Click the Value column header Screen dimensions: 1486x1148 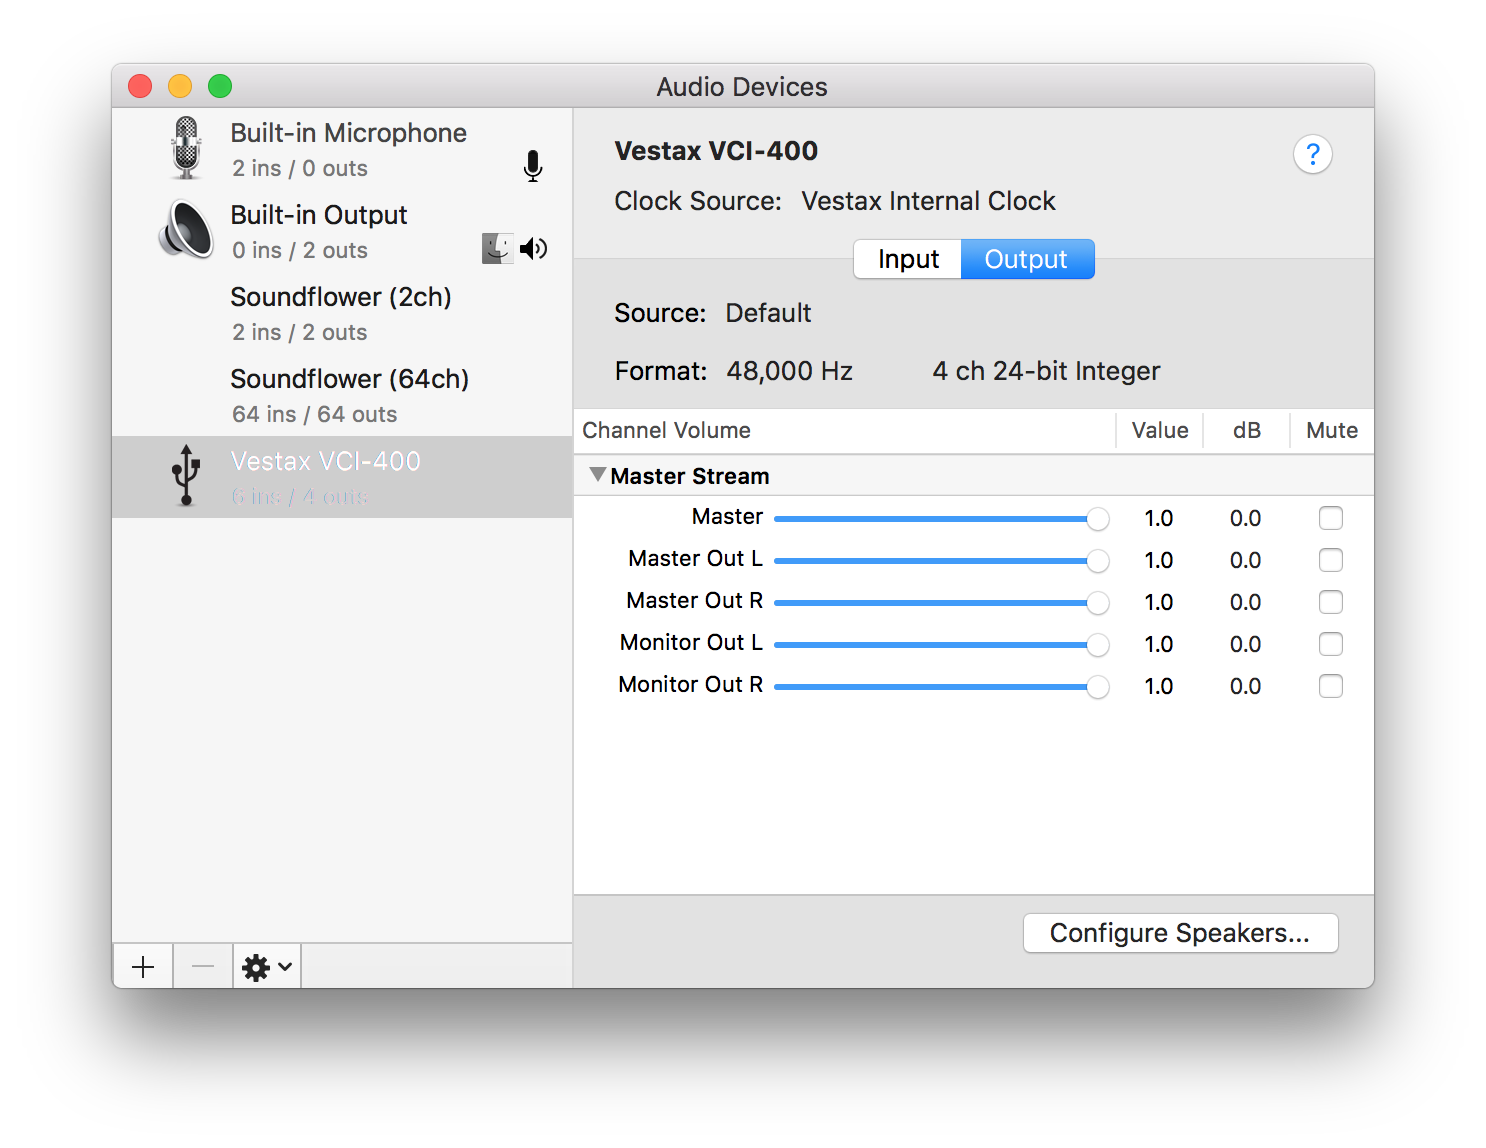tap(1160, 430)
